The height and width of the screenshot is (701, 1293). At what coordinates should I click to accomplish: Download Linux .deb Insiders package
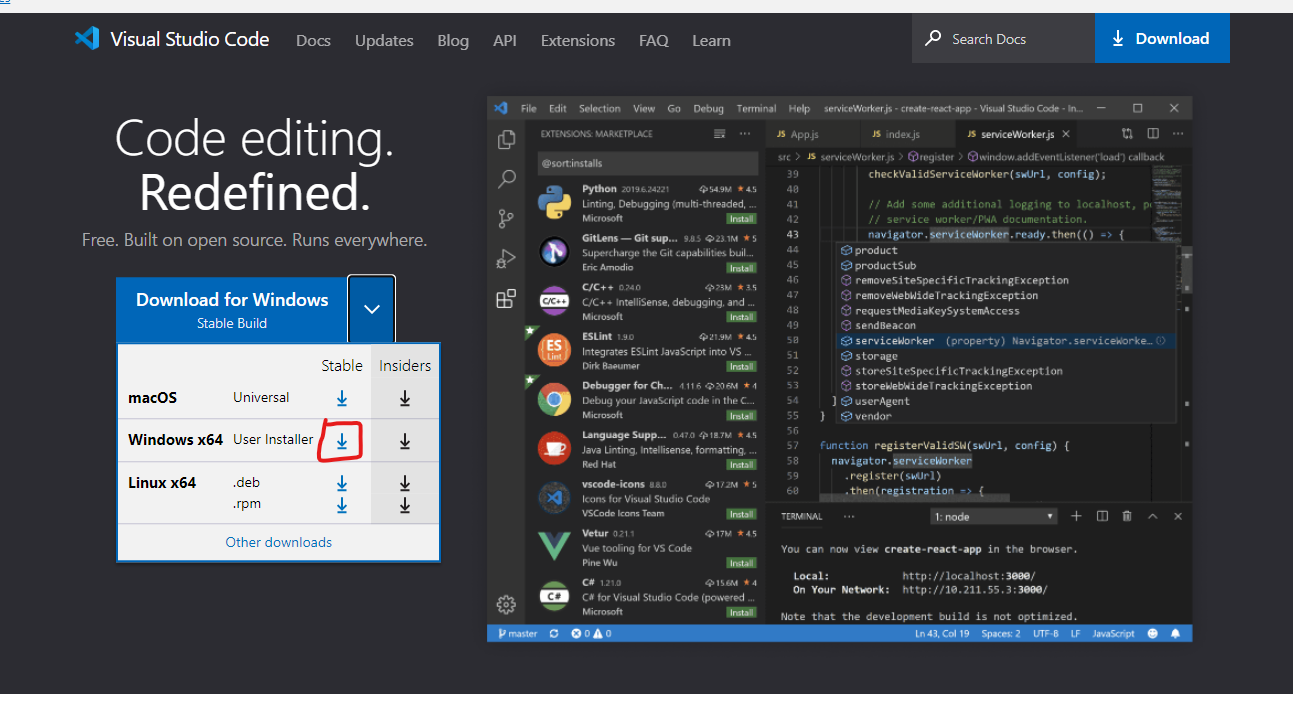405,483
